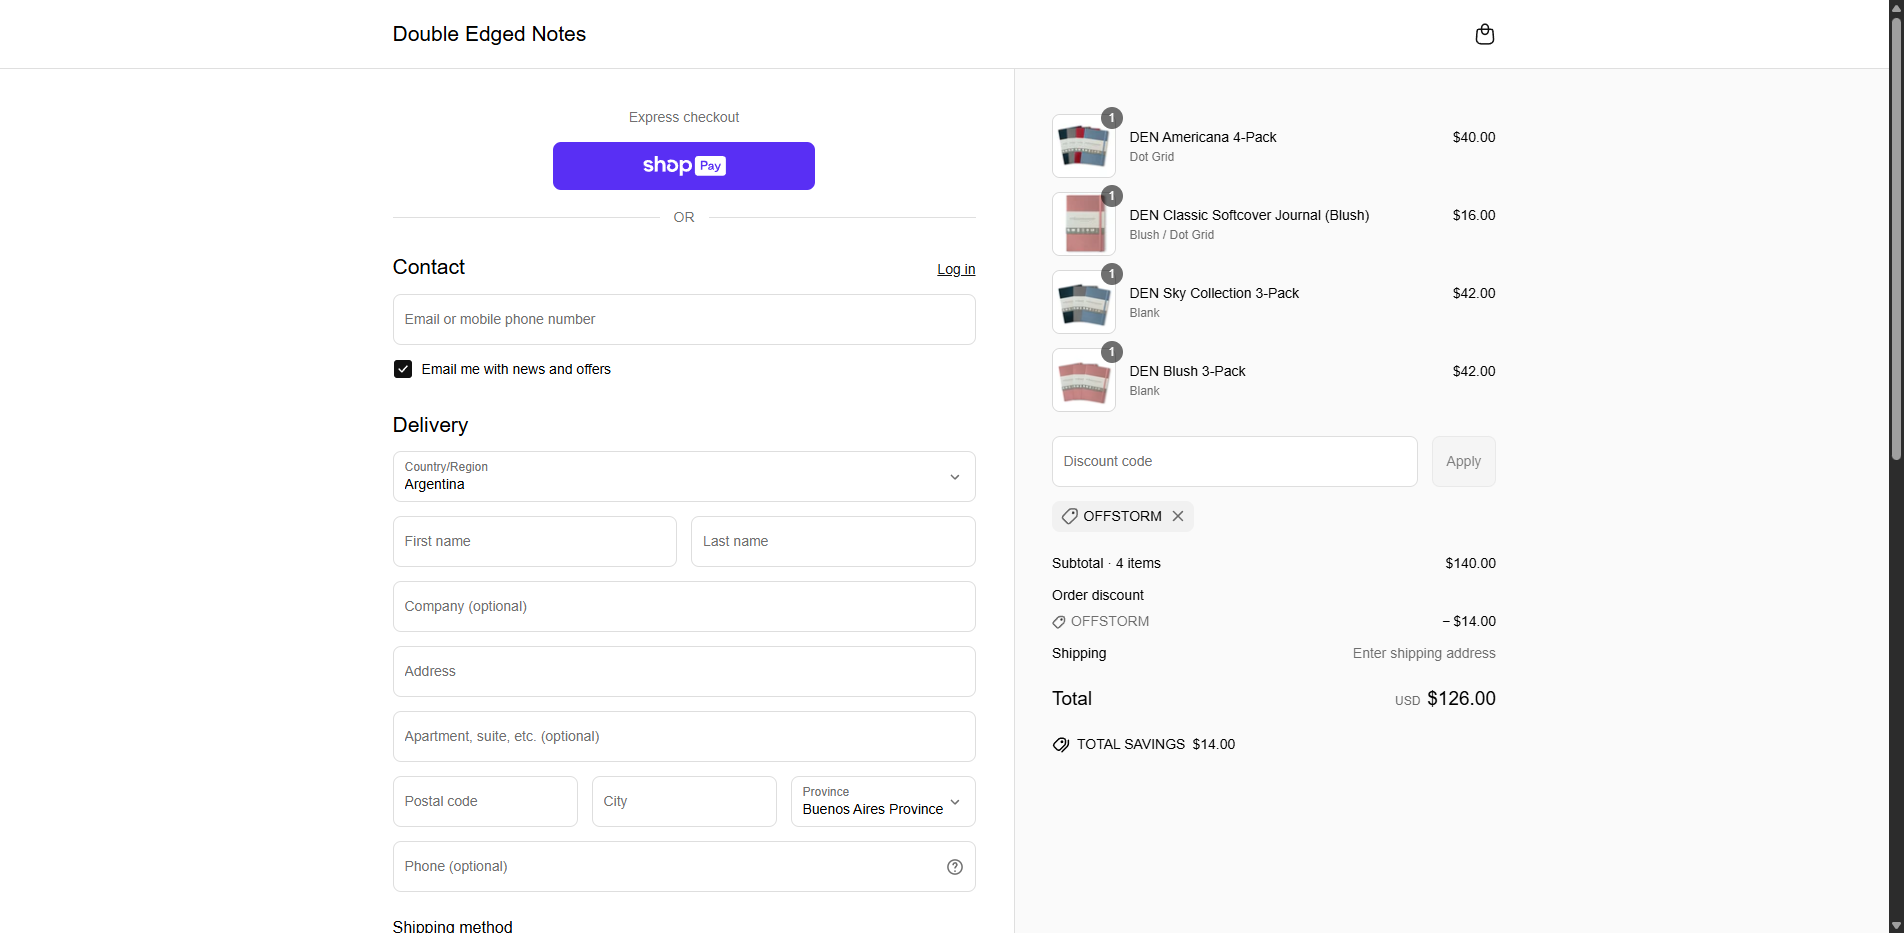Click the − $14.00 discount amount

1469,622
